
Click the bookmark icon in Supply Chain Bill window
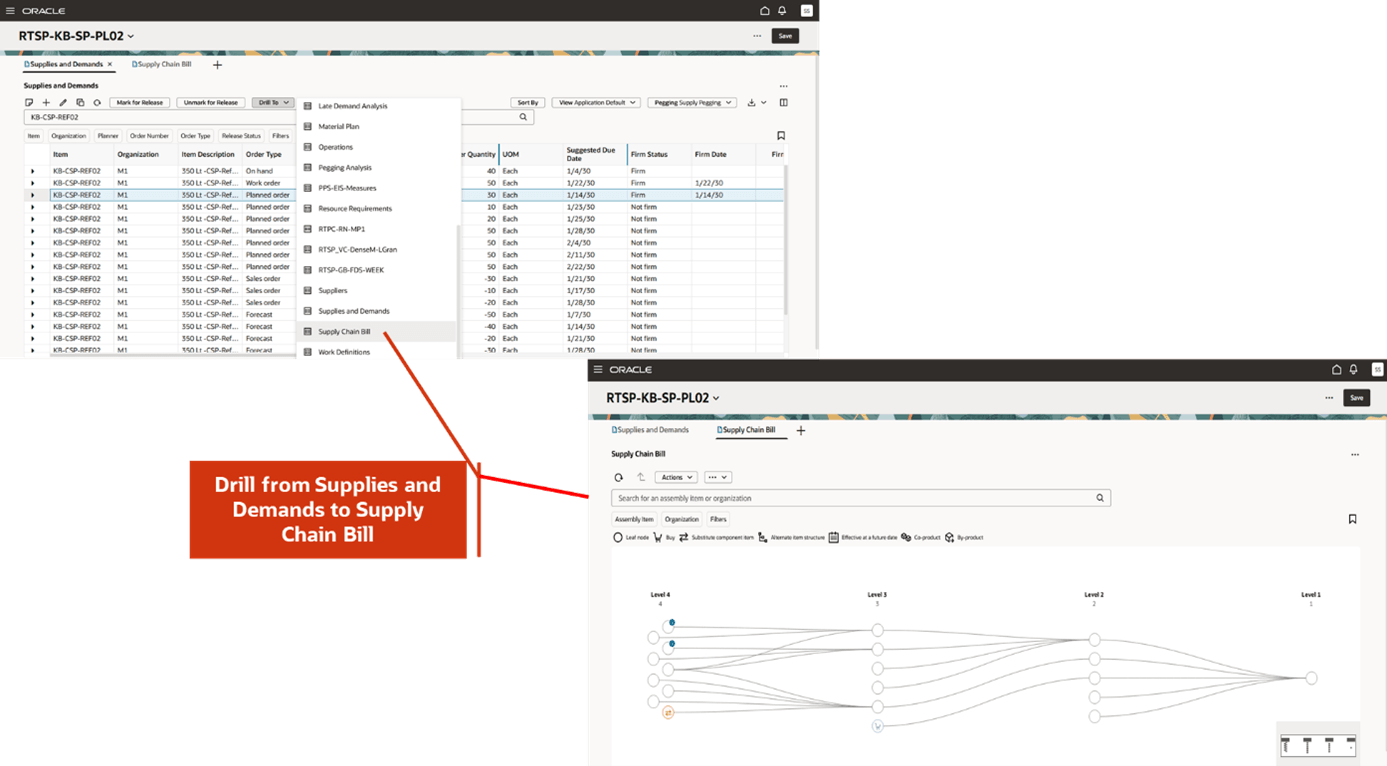(x=1352, y=519)
